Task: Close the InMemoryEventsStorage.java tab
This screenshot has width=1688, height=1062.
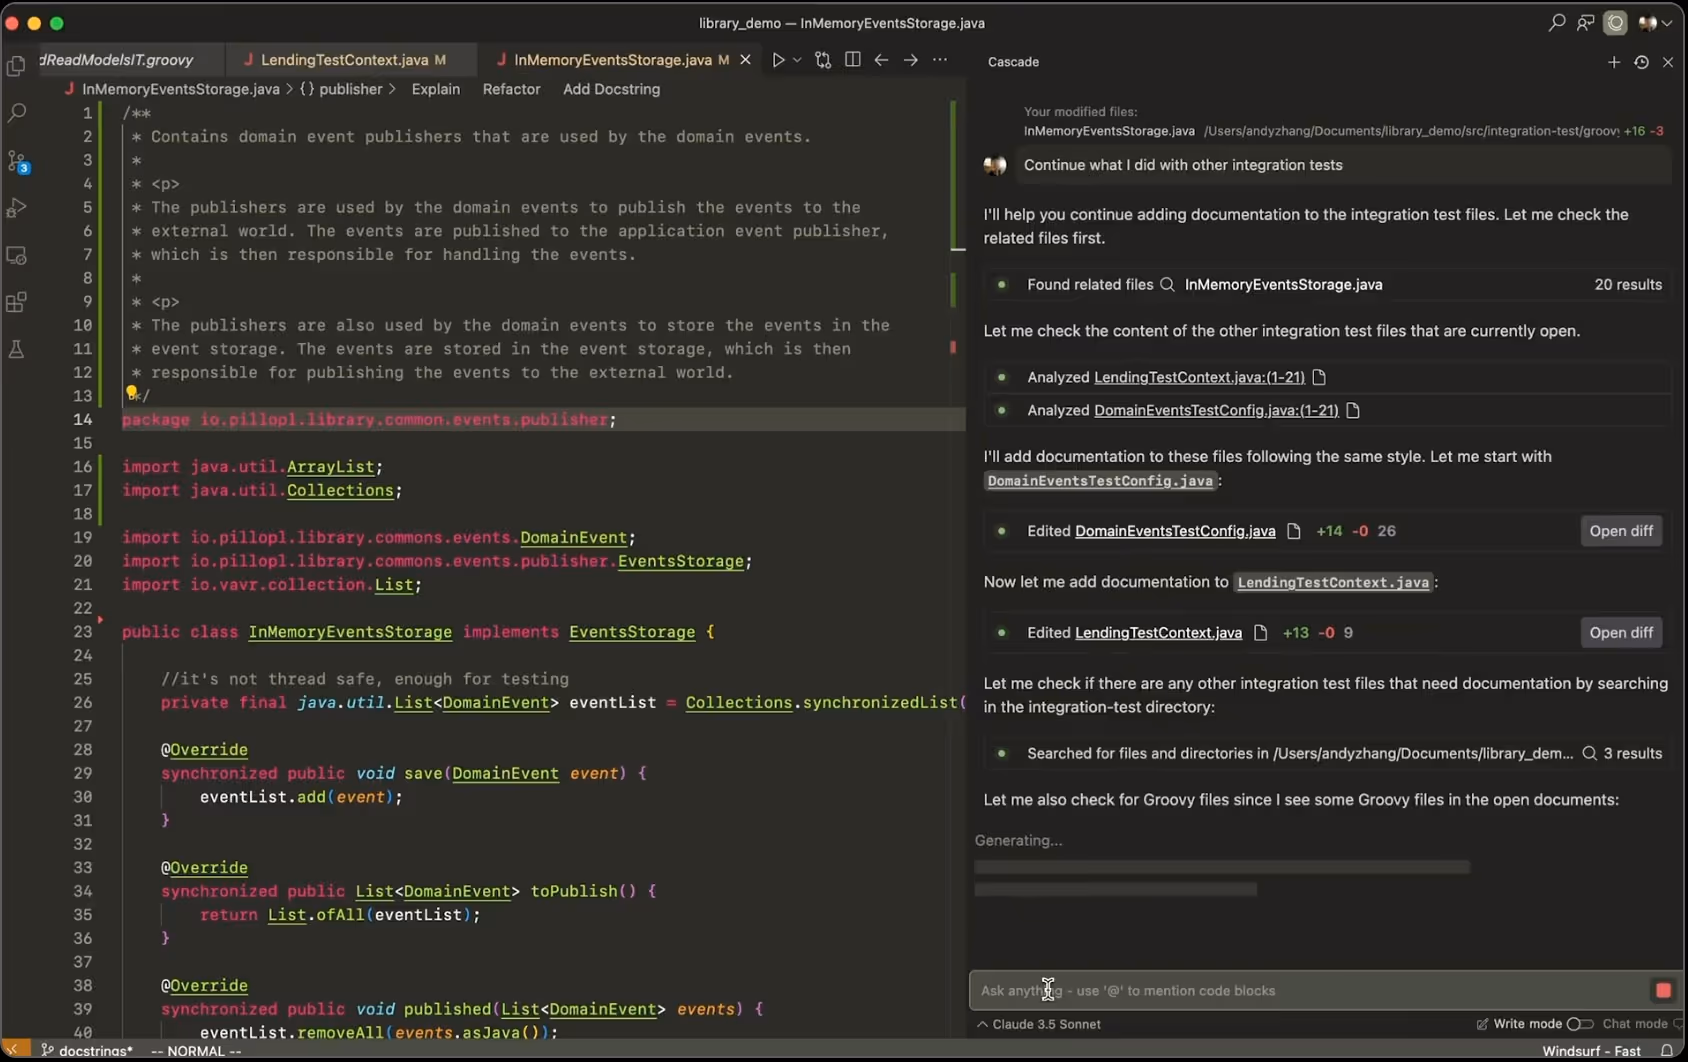Action: 745,60
